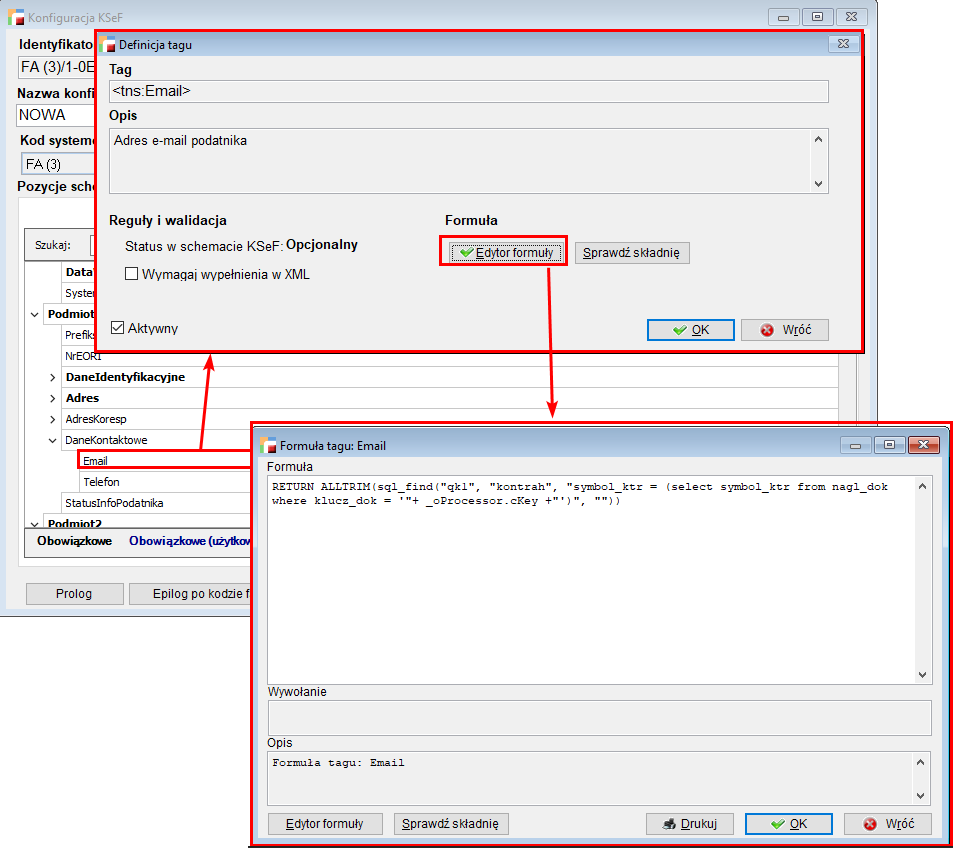The height and width of the screenshot is (848, 953).
Task: Click Wróć in Formuła tagu window
Action: pyautogui.click(x=888, y=824)
